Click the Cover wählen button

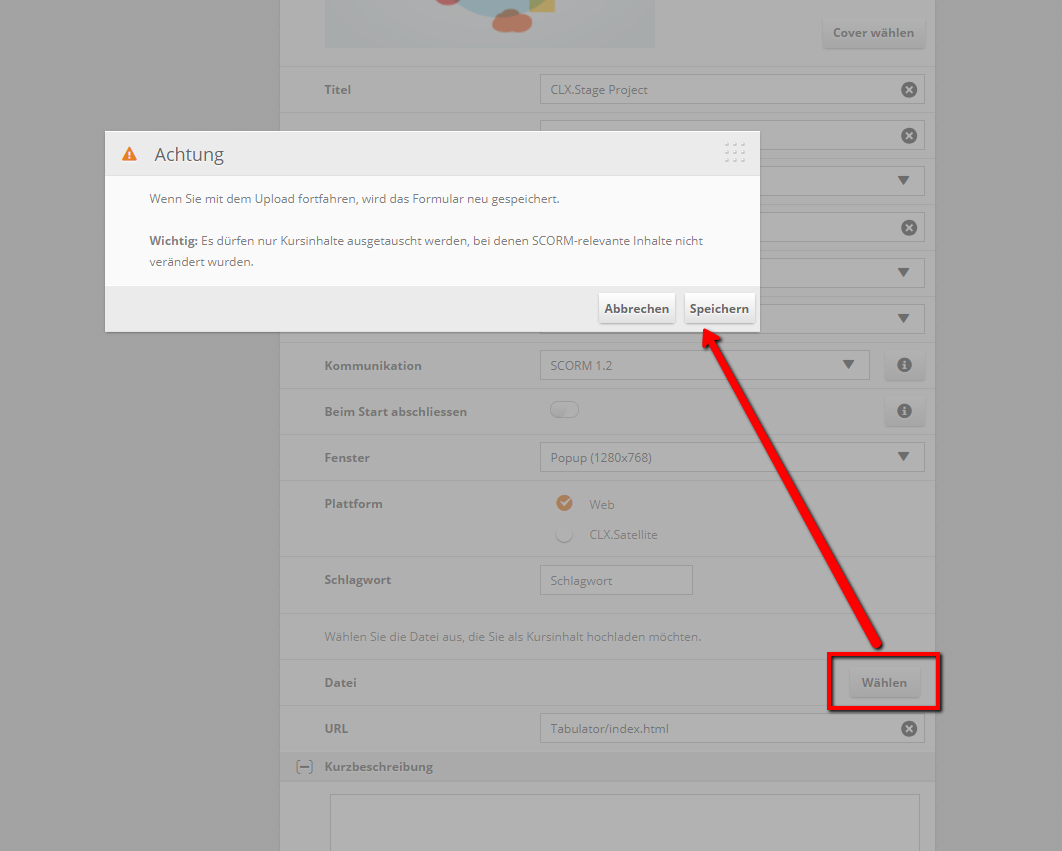873,33
